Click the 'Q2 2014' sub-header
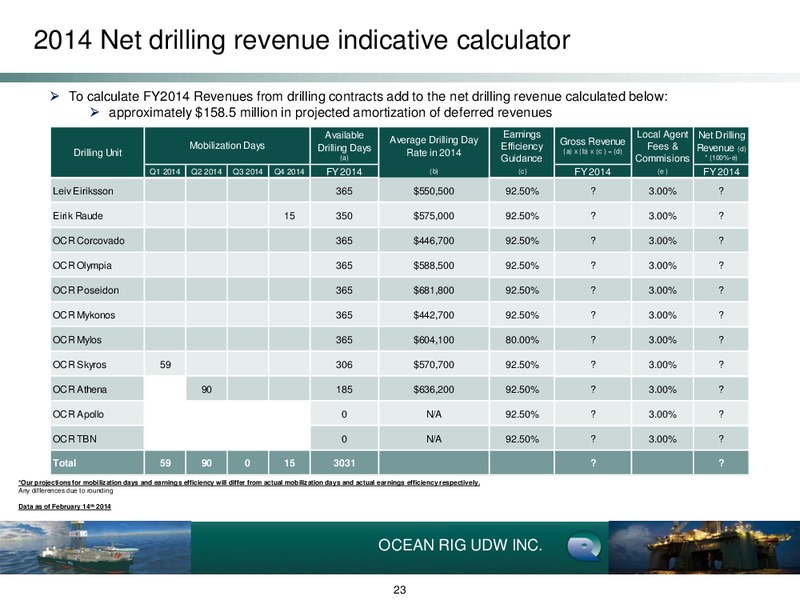Viewport: 800px width, 600px height. 206,171
